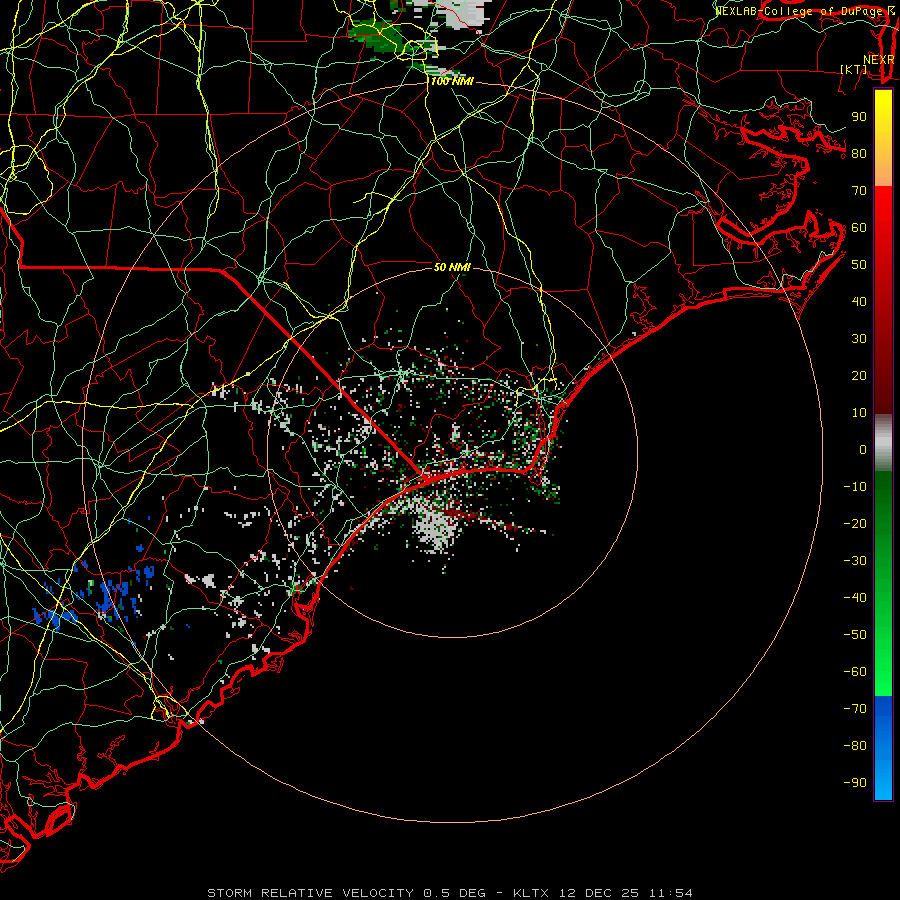Image resolution: width=900 pixels, height=900 pixels.
Task: Select the 20 value on velocity scale
Action: 859,376
